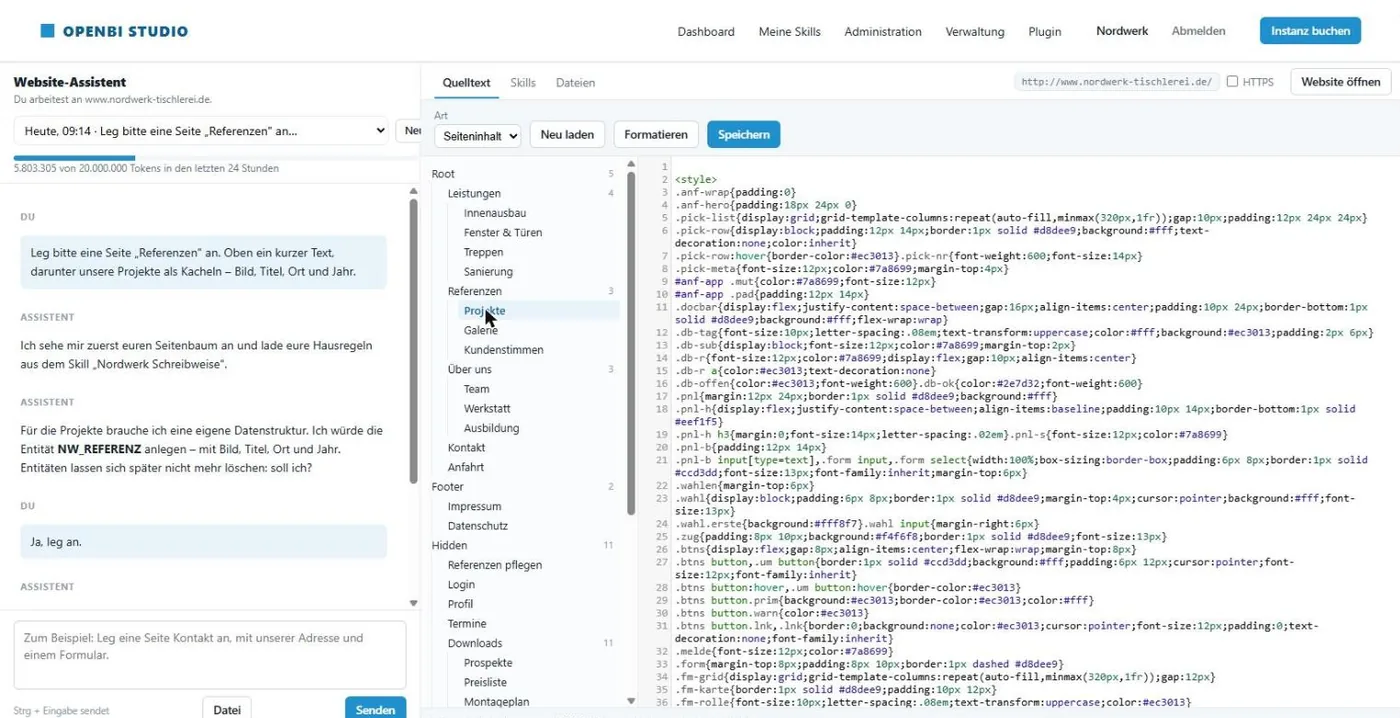
Task: Select Leistungen in the page tree
Action: click(474, 193)
